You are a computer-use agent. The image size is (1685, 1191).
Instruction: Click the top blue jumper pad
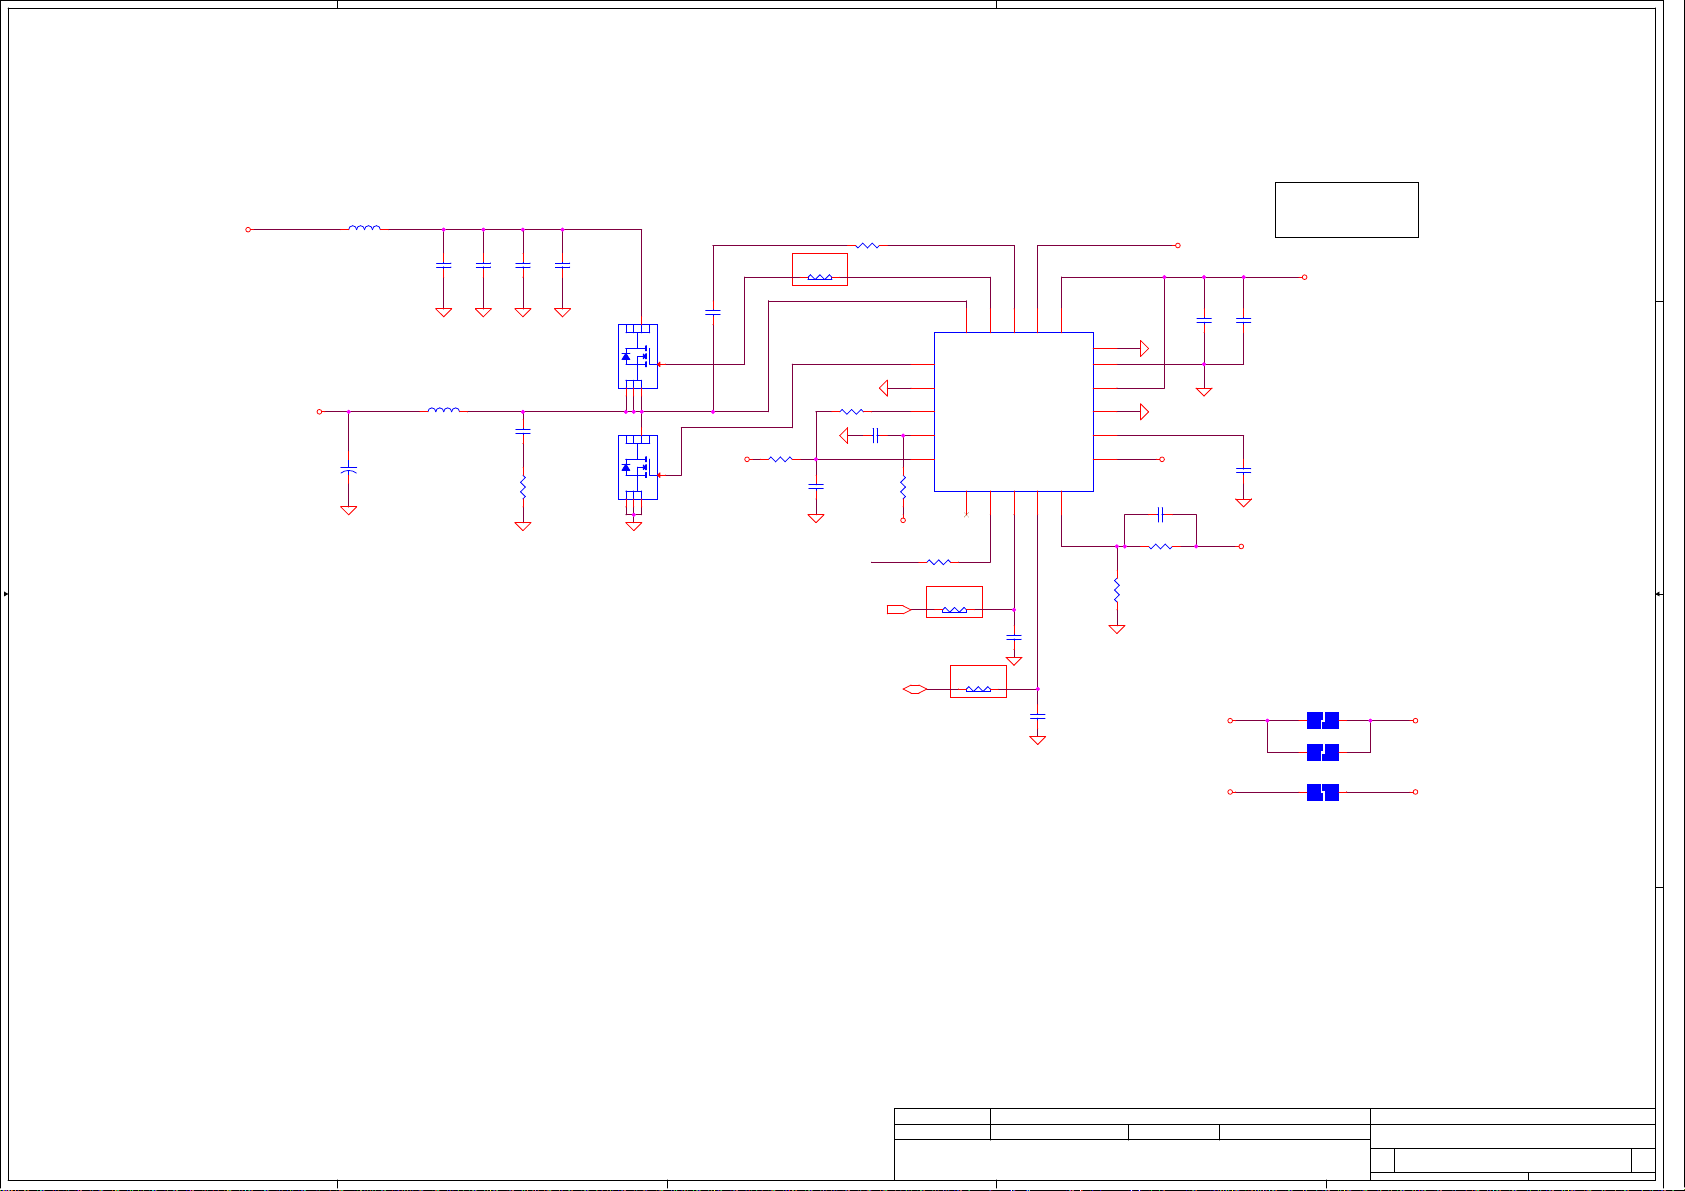pyautogui.click(x=1323, y=720)
